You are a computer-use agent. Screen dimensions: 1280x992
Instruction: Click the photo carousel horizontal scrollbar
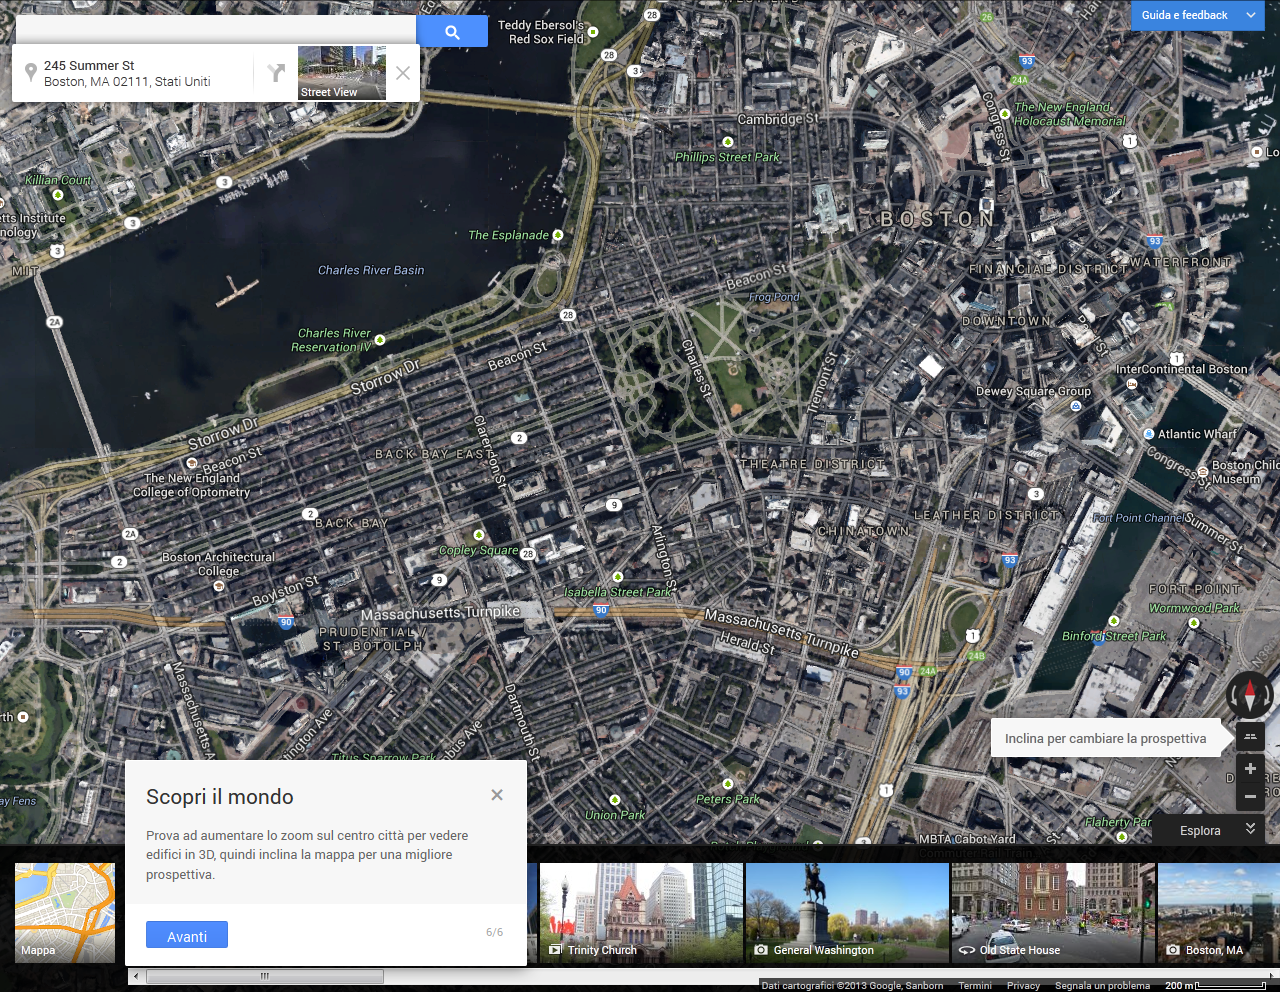[265, 976]
